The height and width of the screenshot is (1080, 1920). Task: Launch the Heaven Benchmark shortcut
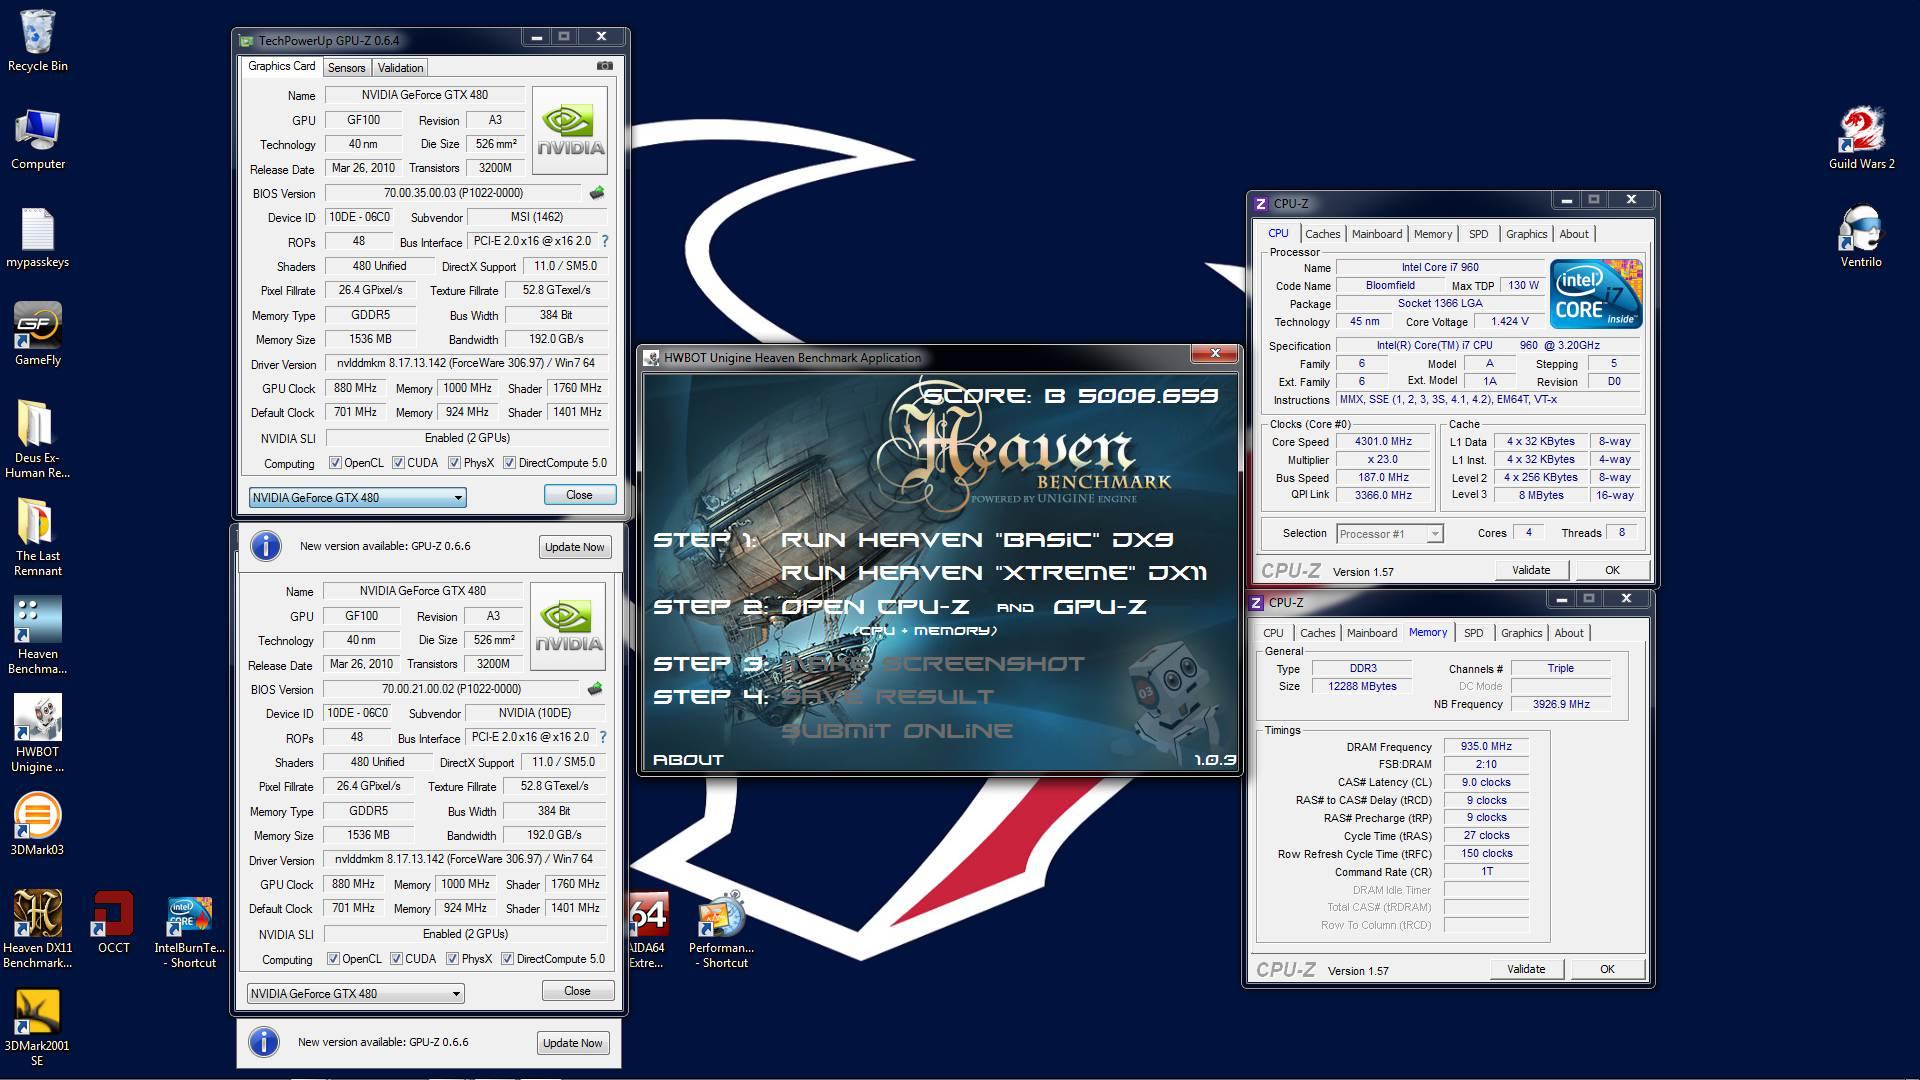pyautogui.click(x=38, y=636)
